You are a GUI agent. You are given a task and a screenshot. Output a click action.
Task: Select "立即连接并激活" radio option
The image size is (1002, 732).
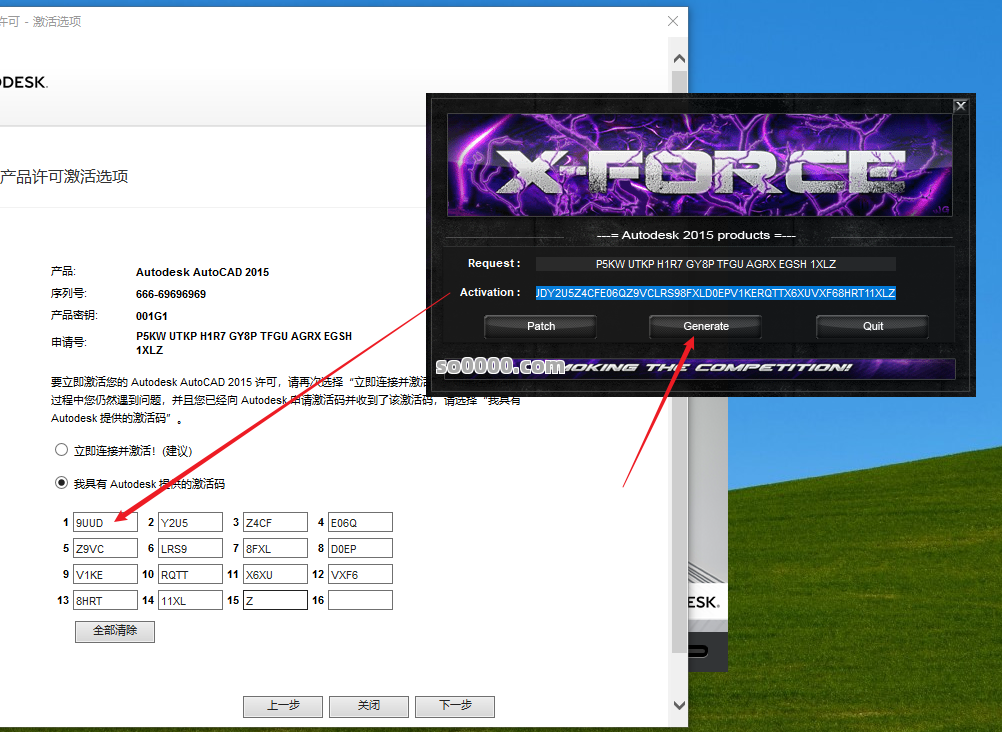[x=62, y=450]
